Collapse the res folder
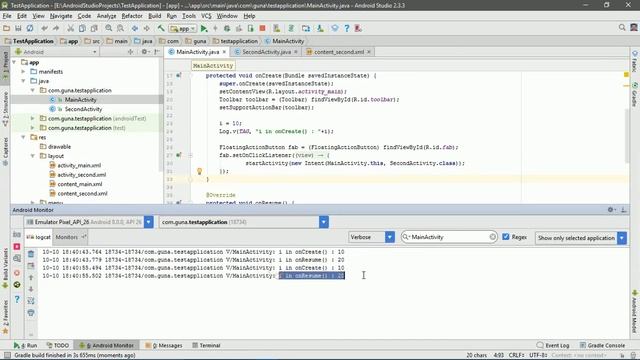 [23, 137]
